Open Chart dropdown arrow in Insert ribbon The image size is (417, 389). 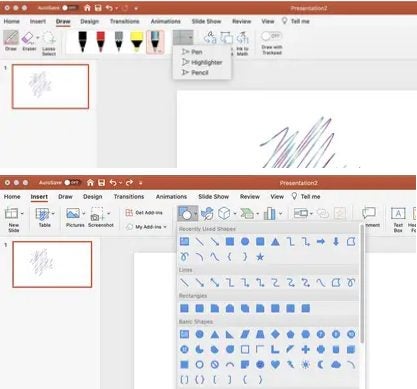pos(280,213)
